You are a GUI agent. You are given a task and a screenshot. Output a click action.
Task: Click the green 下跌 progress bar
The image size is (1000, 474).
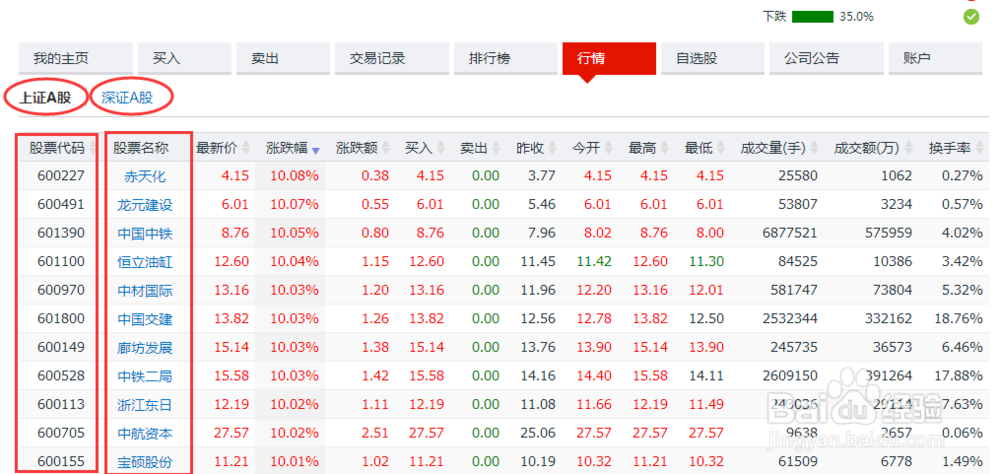pos(812,17)
